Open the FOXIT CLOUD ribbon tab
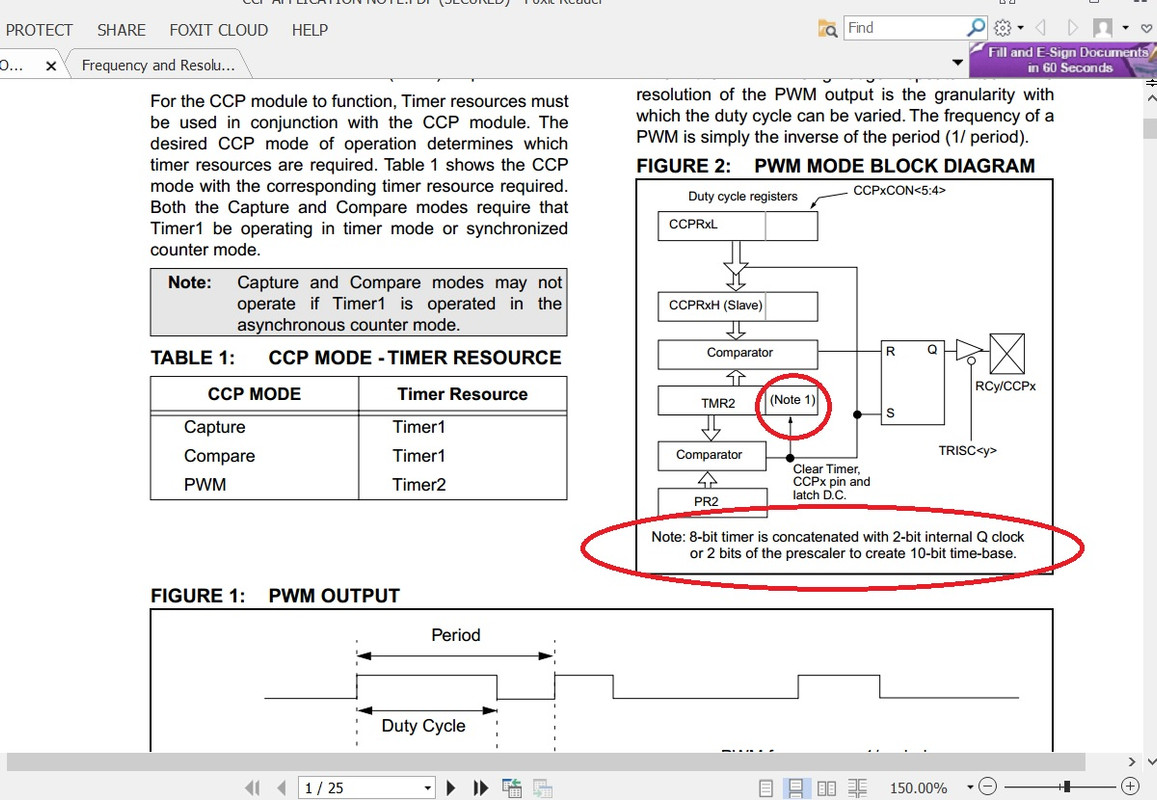The height and width of the screenshot is (800, 1157). point(218,30)
